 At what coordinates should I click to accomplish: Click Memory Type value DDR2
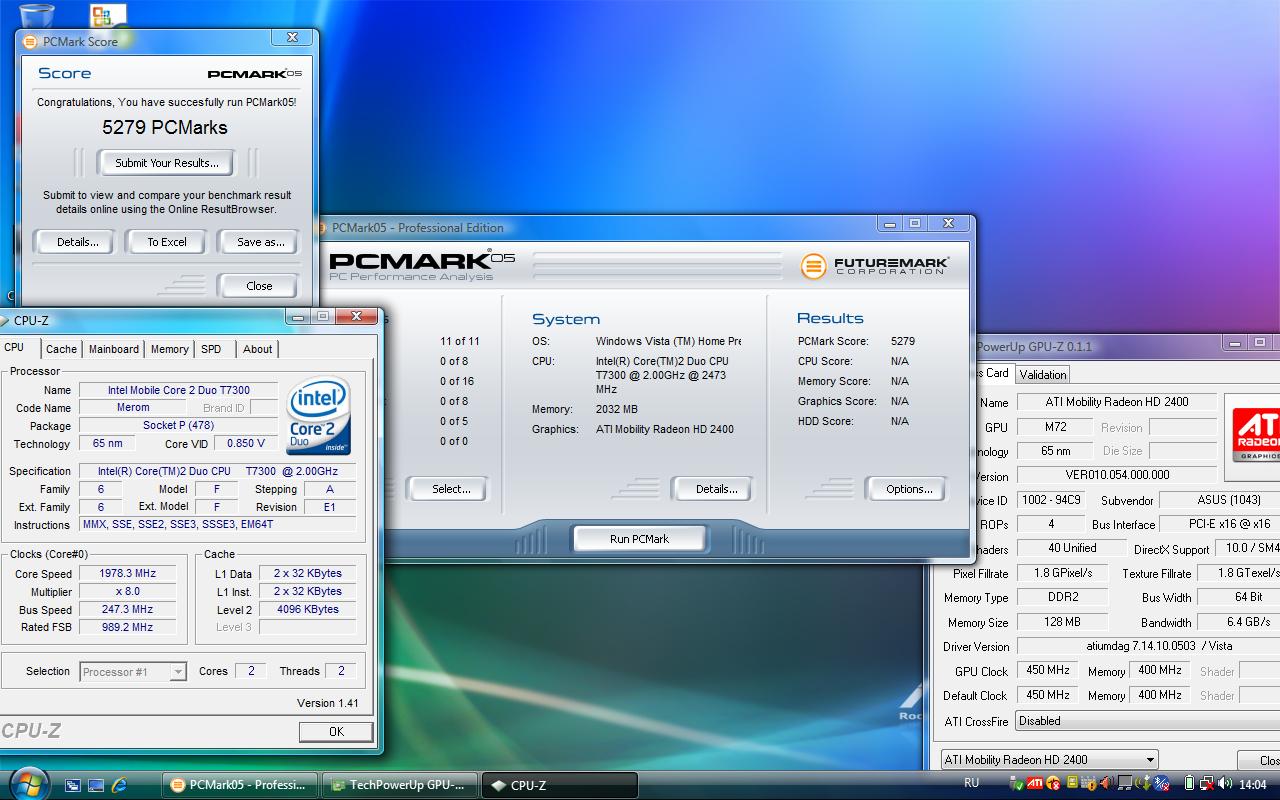click(1062, 597)
